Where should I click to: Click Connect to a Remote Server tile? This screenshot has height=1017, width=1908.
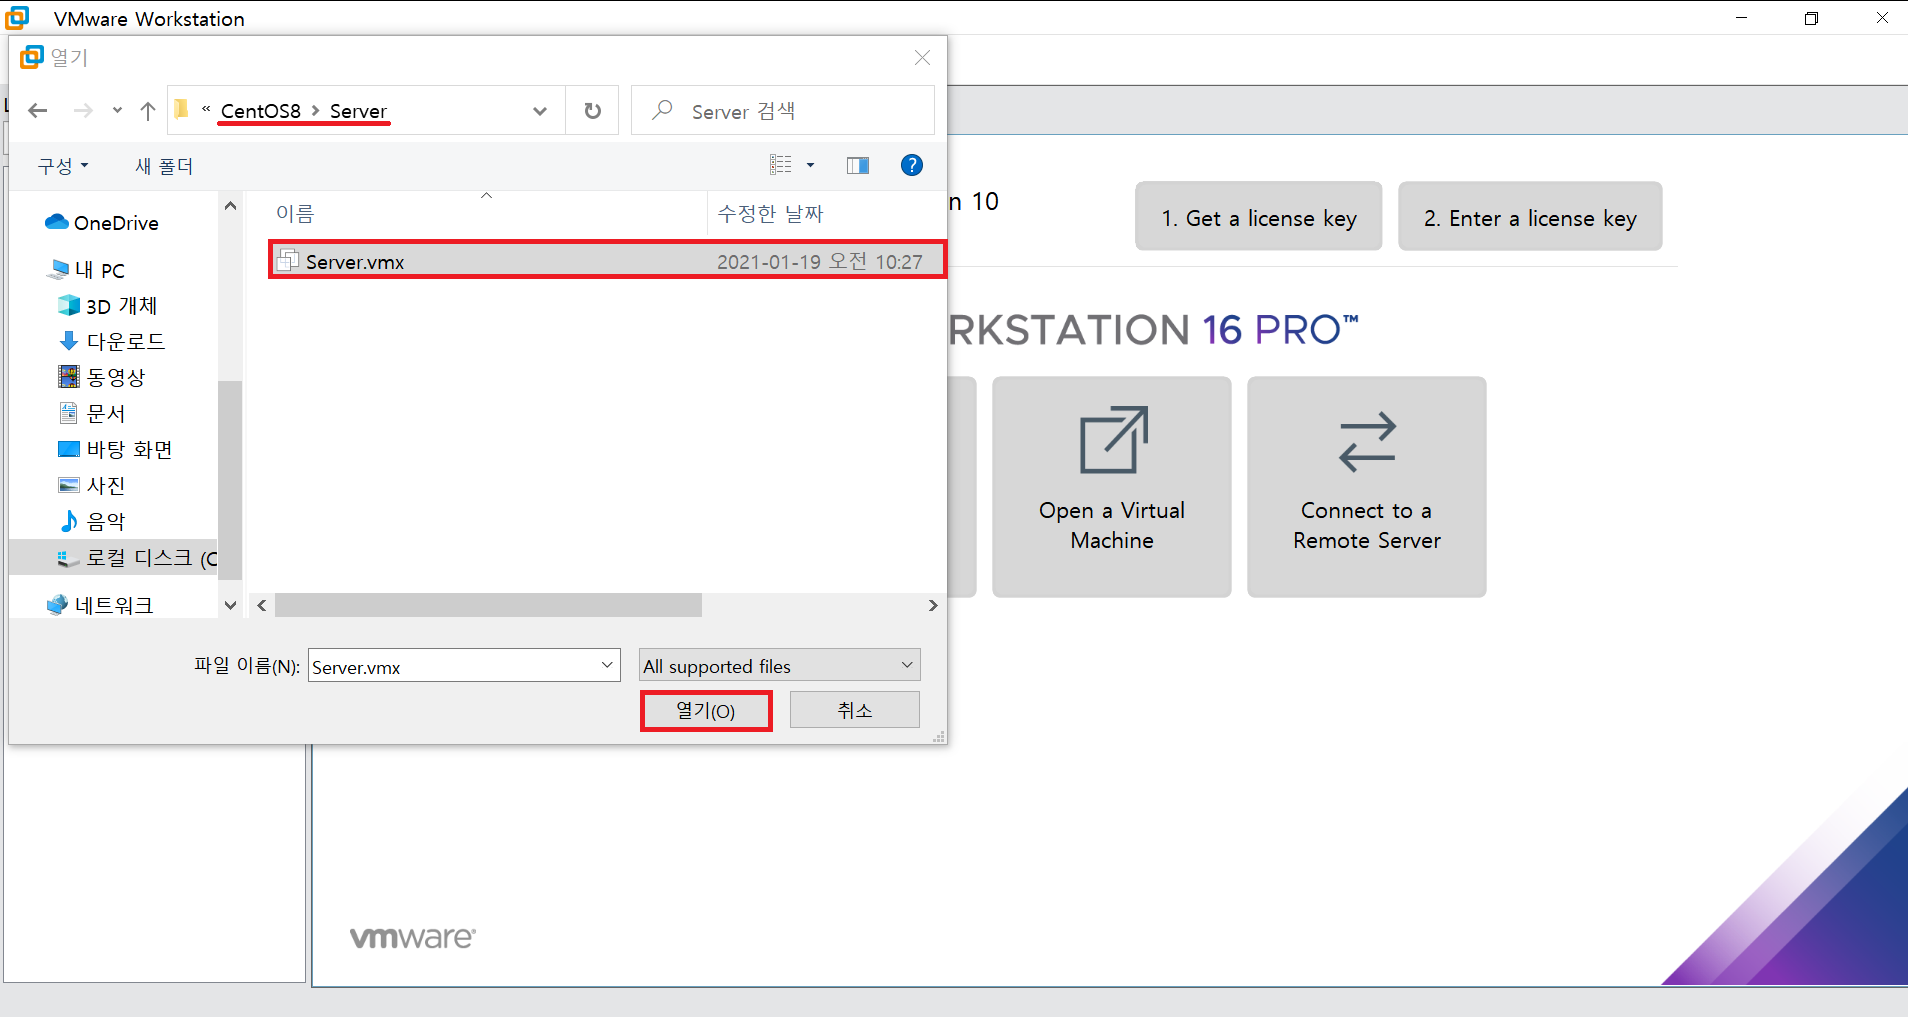click(1366, 487)
